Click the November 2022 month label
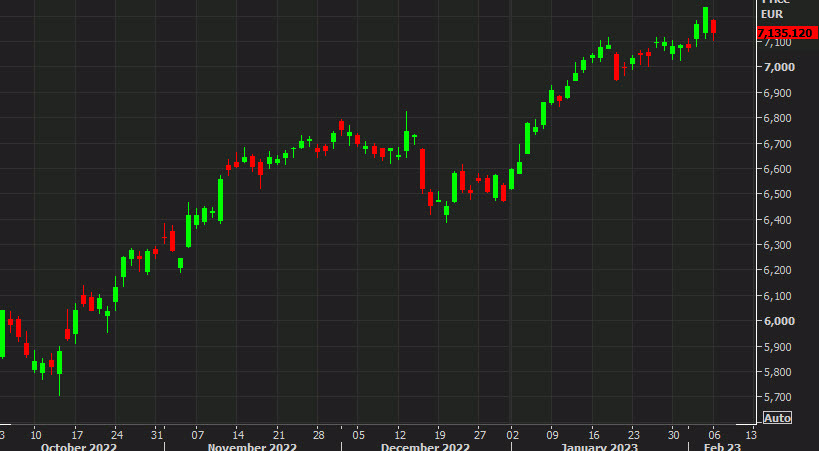Screen dimensions: 819x451 (x=252, y=447)
